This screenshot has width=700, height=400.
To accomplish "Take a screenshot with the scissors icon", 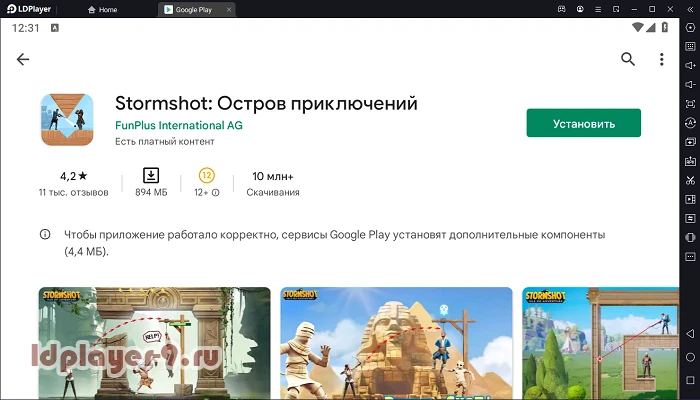I will 690,180.
